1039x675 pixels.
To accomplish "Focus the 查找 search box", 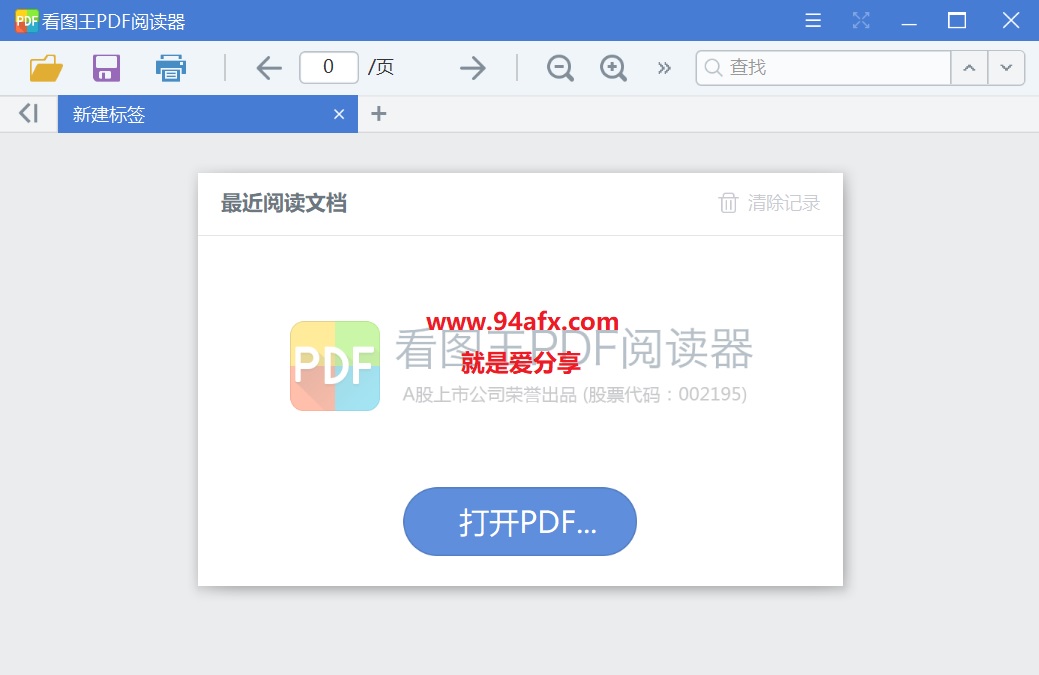I will coord(824,68).
